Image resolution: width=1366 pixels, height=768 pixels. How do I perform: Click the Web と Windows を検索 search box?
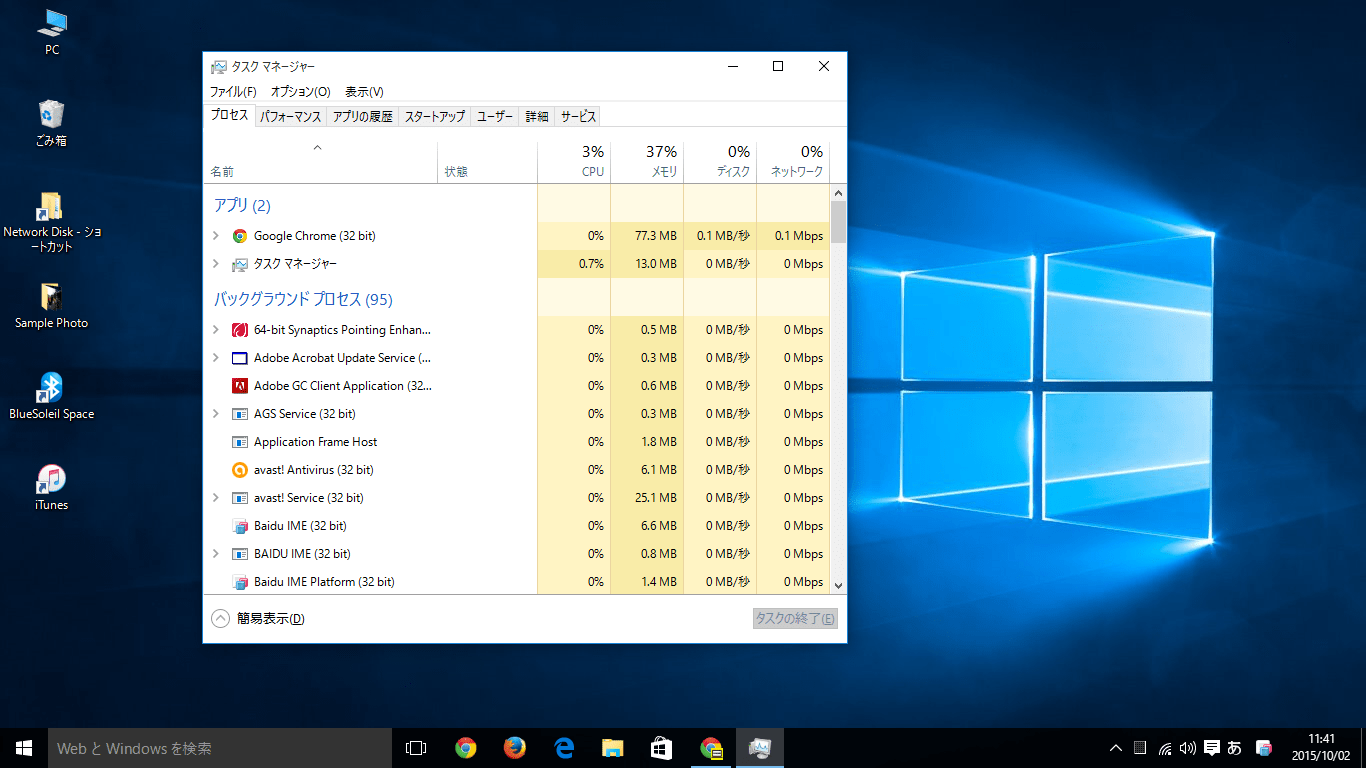click(220, 748)
